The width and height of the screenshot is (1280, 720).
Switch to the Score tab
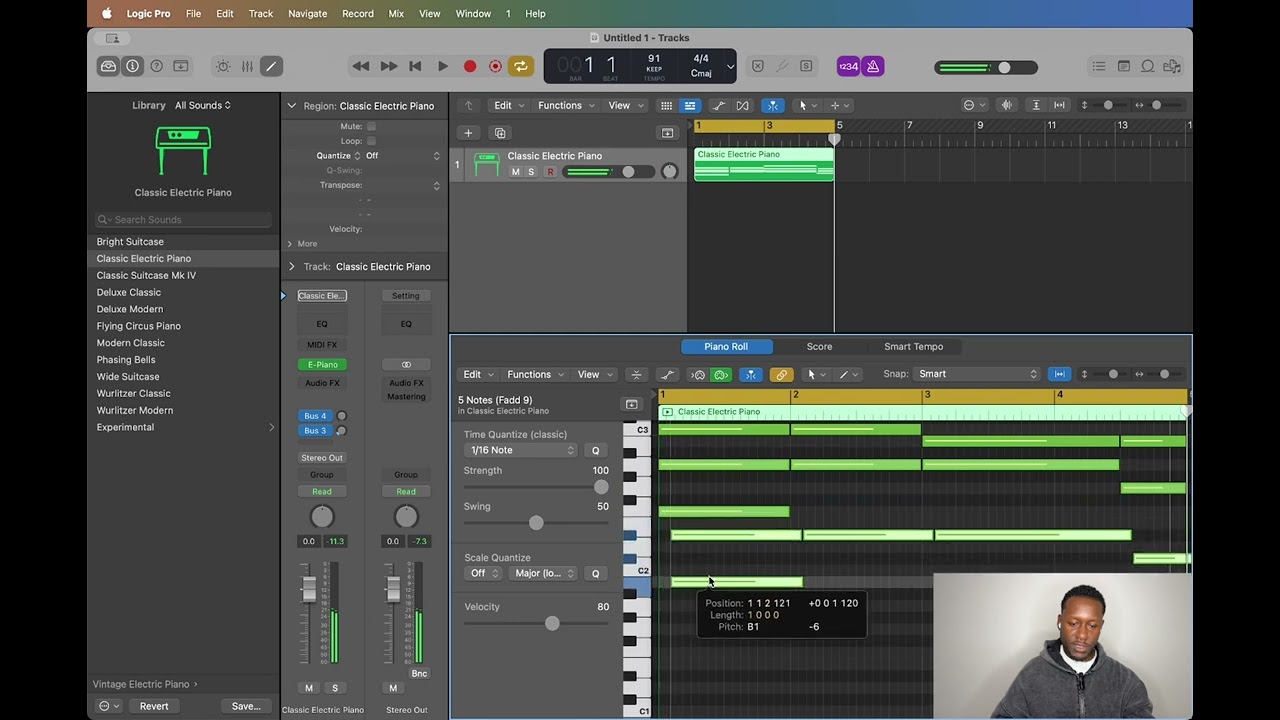[819, 346]
